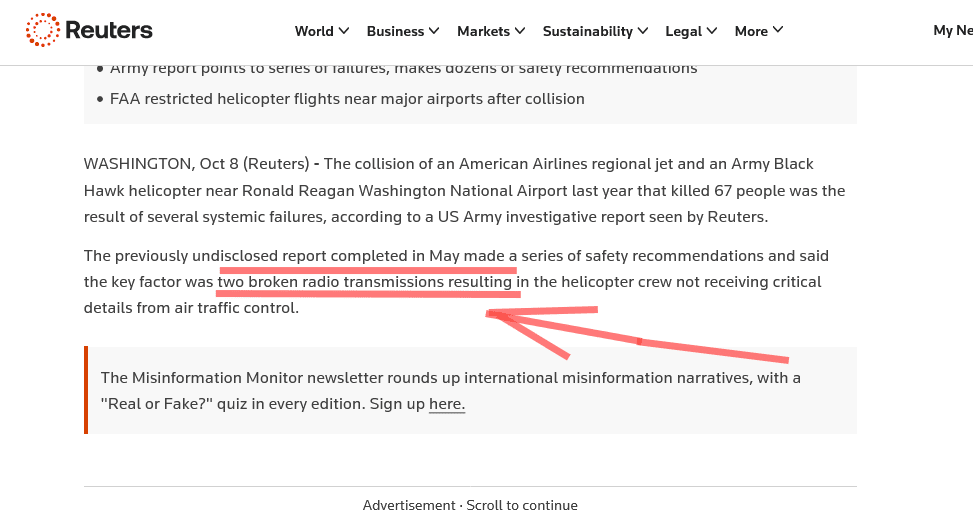This screenshot has width=973, height=532.
Task: Open the More chevron dropdown
Action: 778,30
